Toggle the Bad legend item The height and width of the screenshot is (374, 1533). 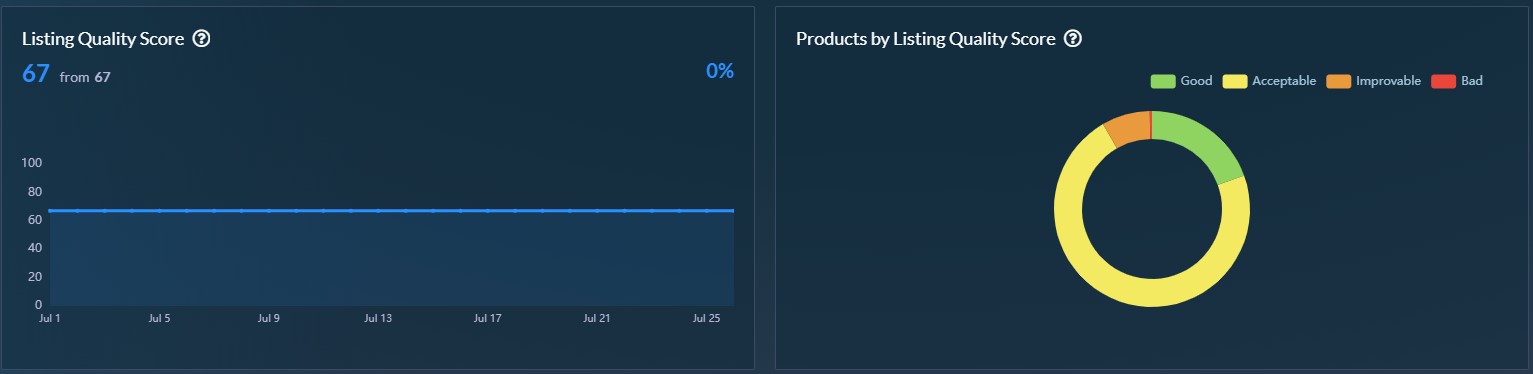[1457, 81]
